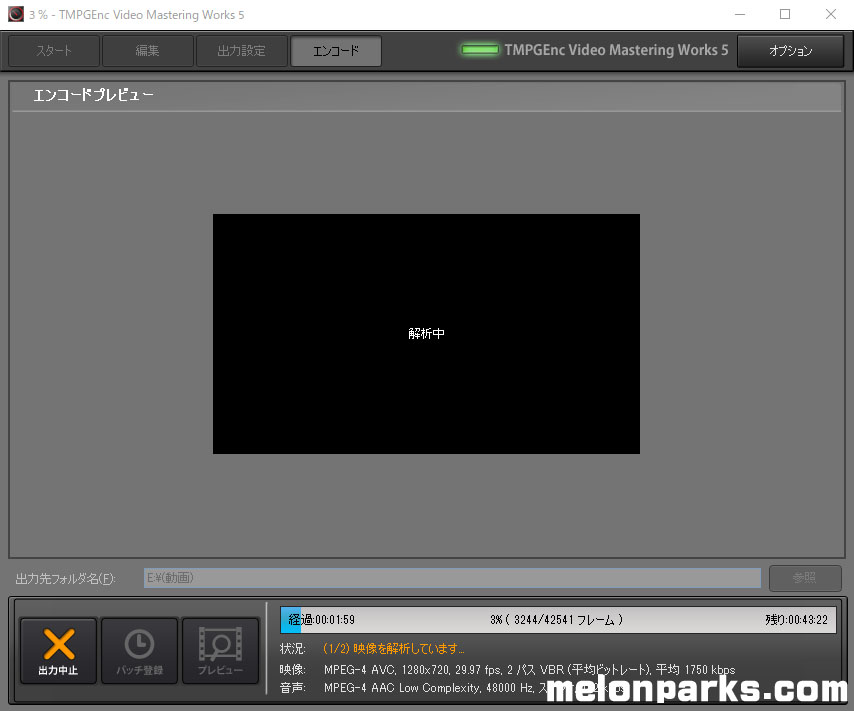Click the output folder path field E:¥(動画)
The height and width of the screenshot is (711, 854).
452,578
